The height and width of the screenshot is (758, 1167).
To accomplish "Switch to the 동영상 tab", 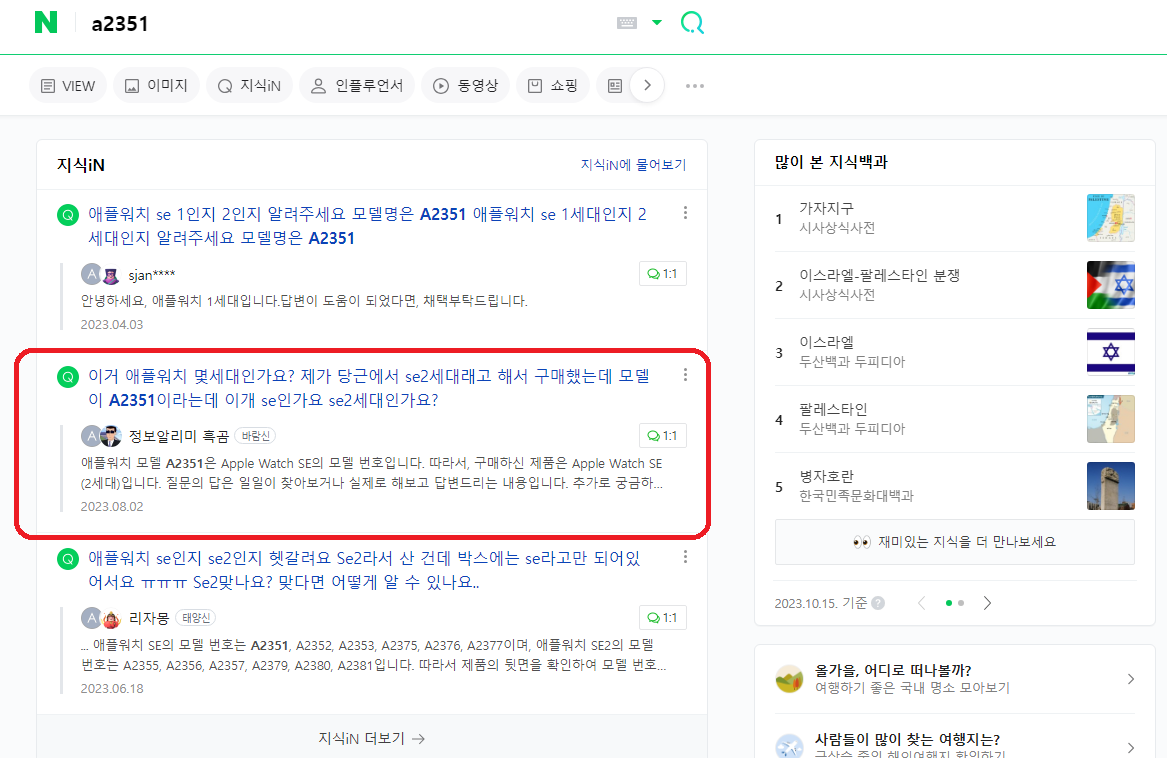I will click(x=465, y=86).
